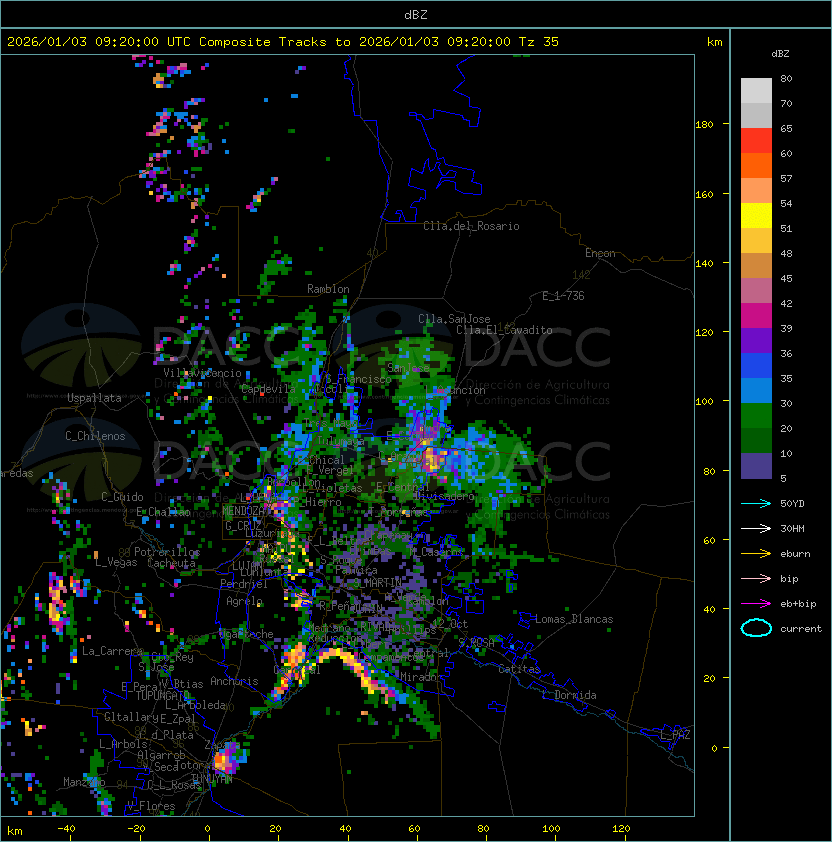Click the 'km' unit label at bottom-left corner
Screen dimensions: 832x842
(15, 831)
